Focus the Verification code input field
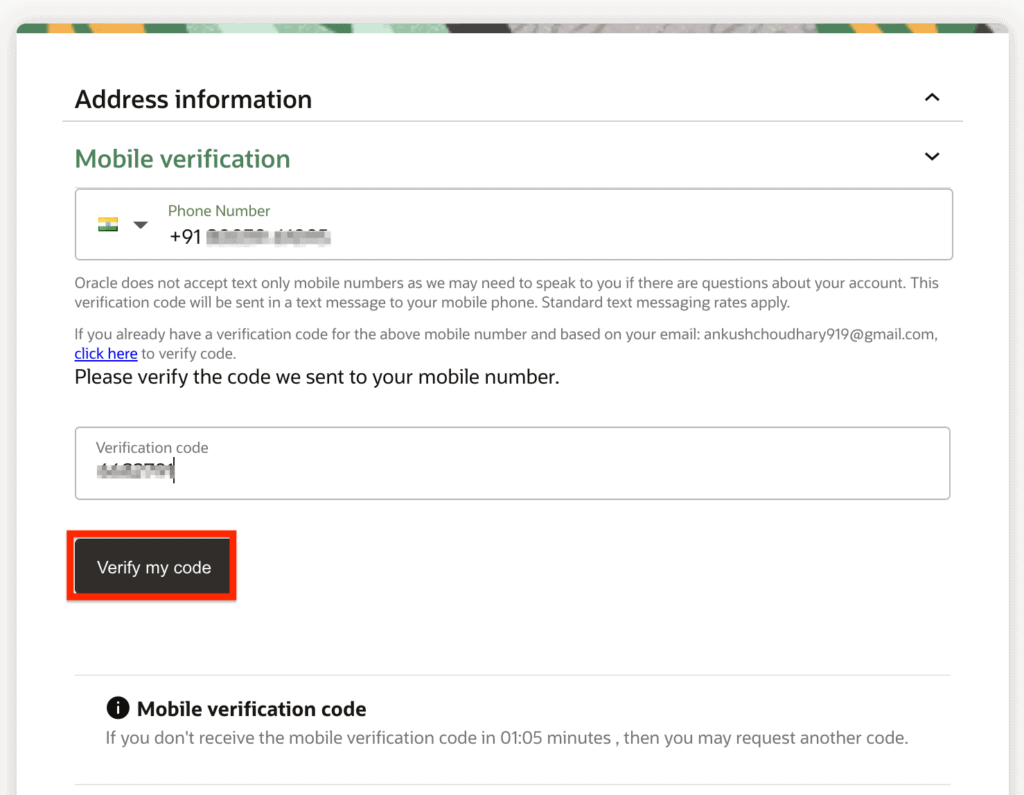Viewport: 1024px width, 795px height. 512,472
